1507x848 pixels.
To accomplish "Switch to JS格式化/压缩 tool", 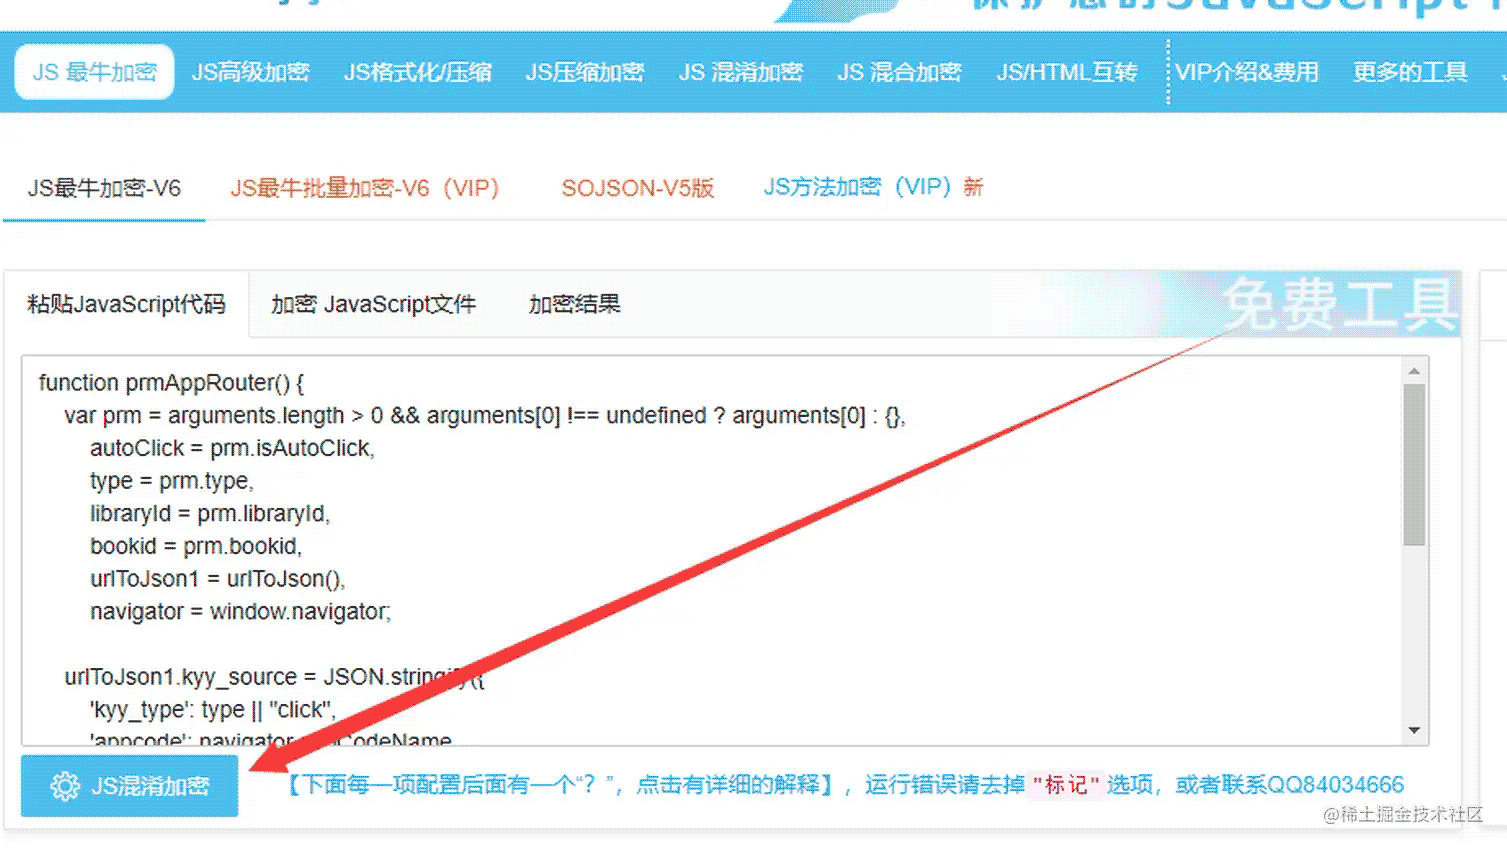I will point(418,71).
